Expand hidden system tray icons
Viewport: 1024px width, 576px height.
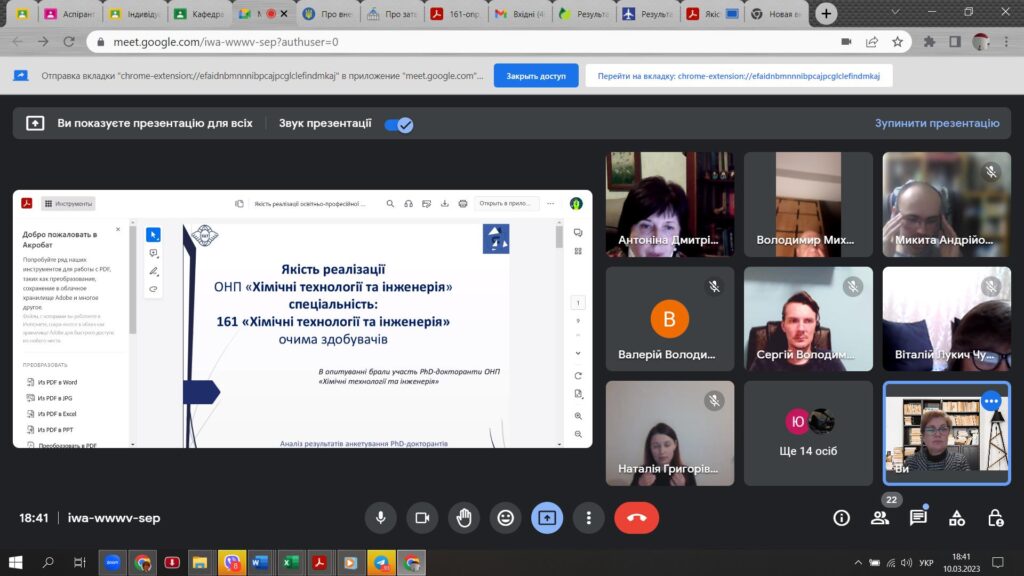point(858,562)
